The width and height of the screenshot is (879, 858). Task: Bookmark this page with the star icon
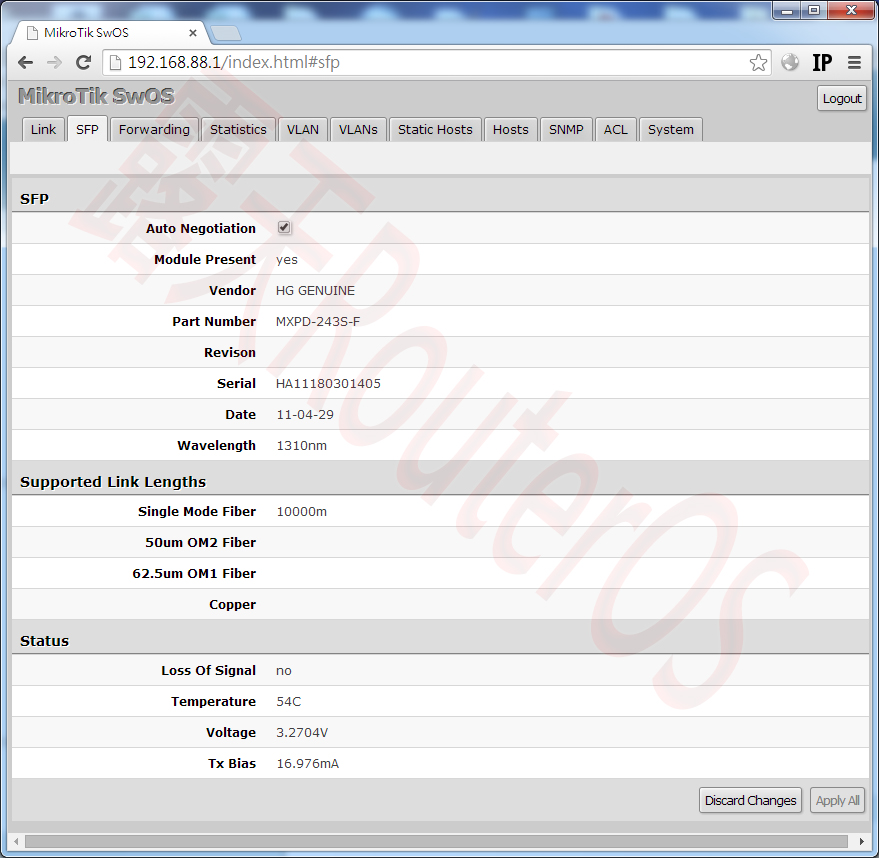[x=758, y=63]
